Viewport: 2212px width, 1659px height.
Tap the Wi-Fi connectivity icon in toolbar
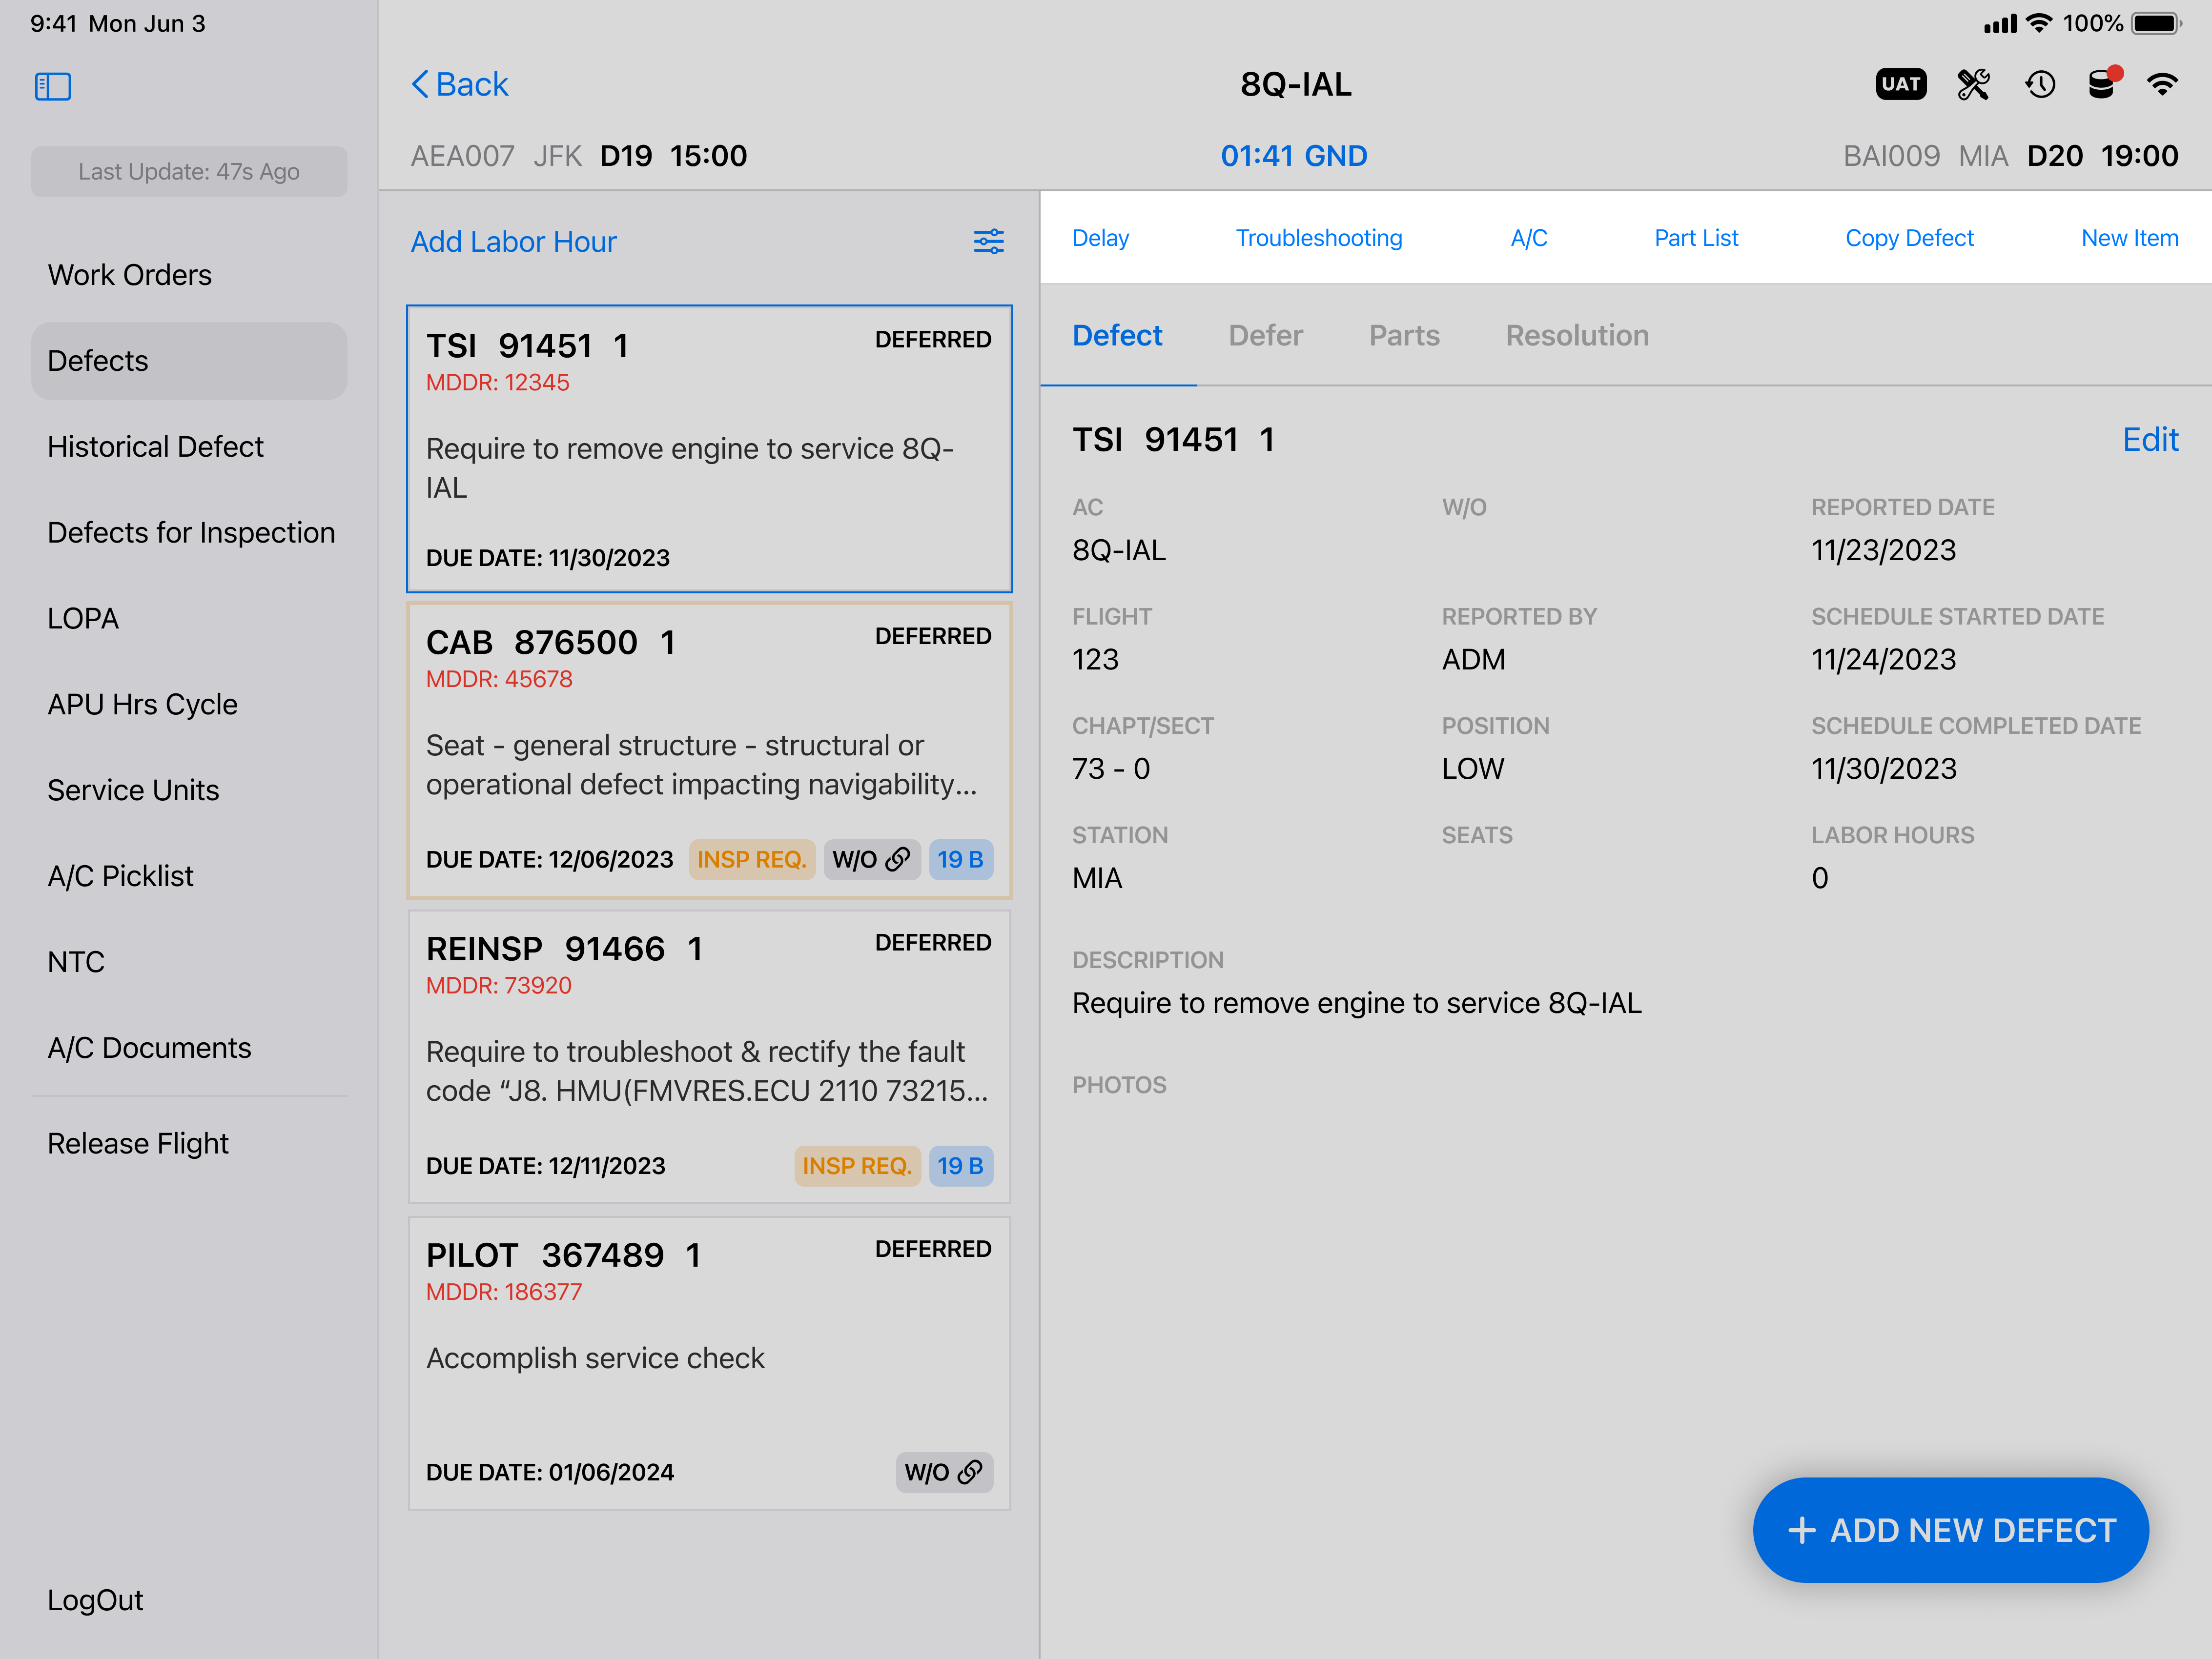point(2162,84)
